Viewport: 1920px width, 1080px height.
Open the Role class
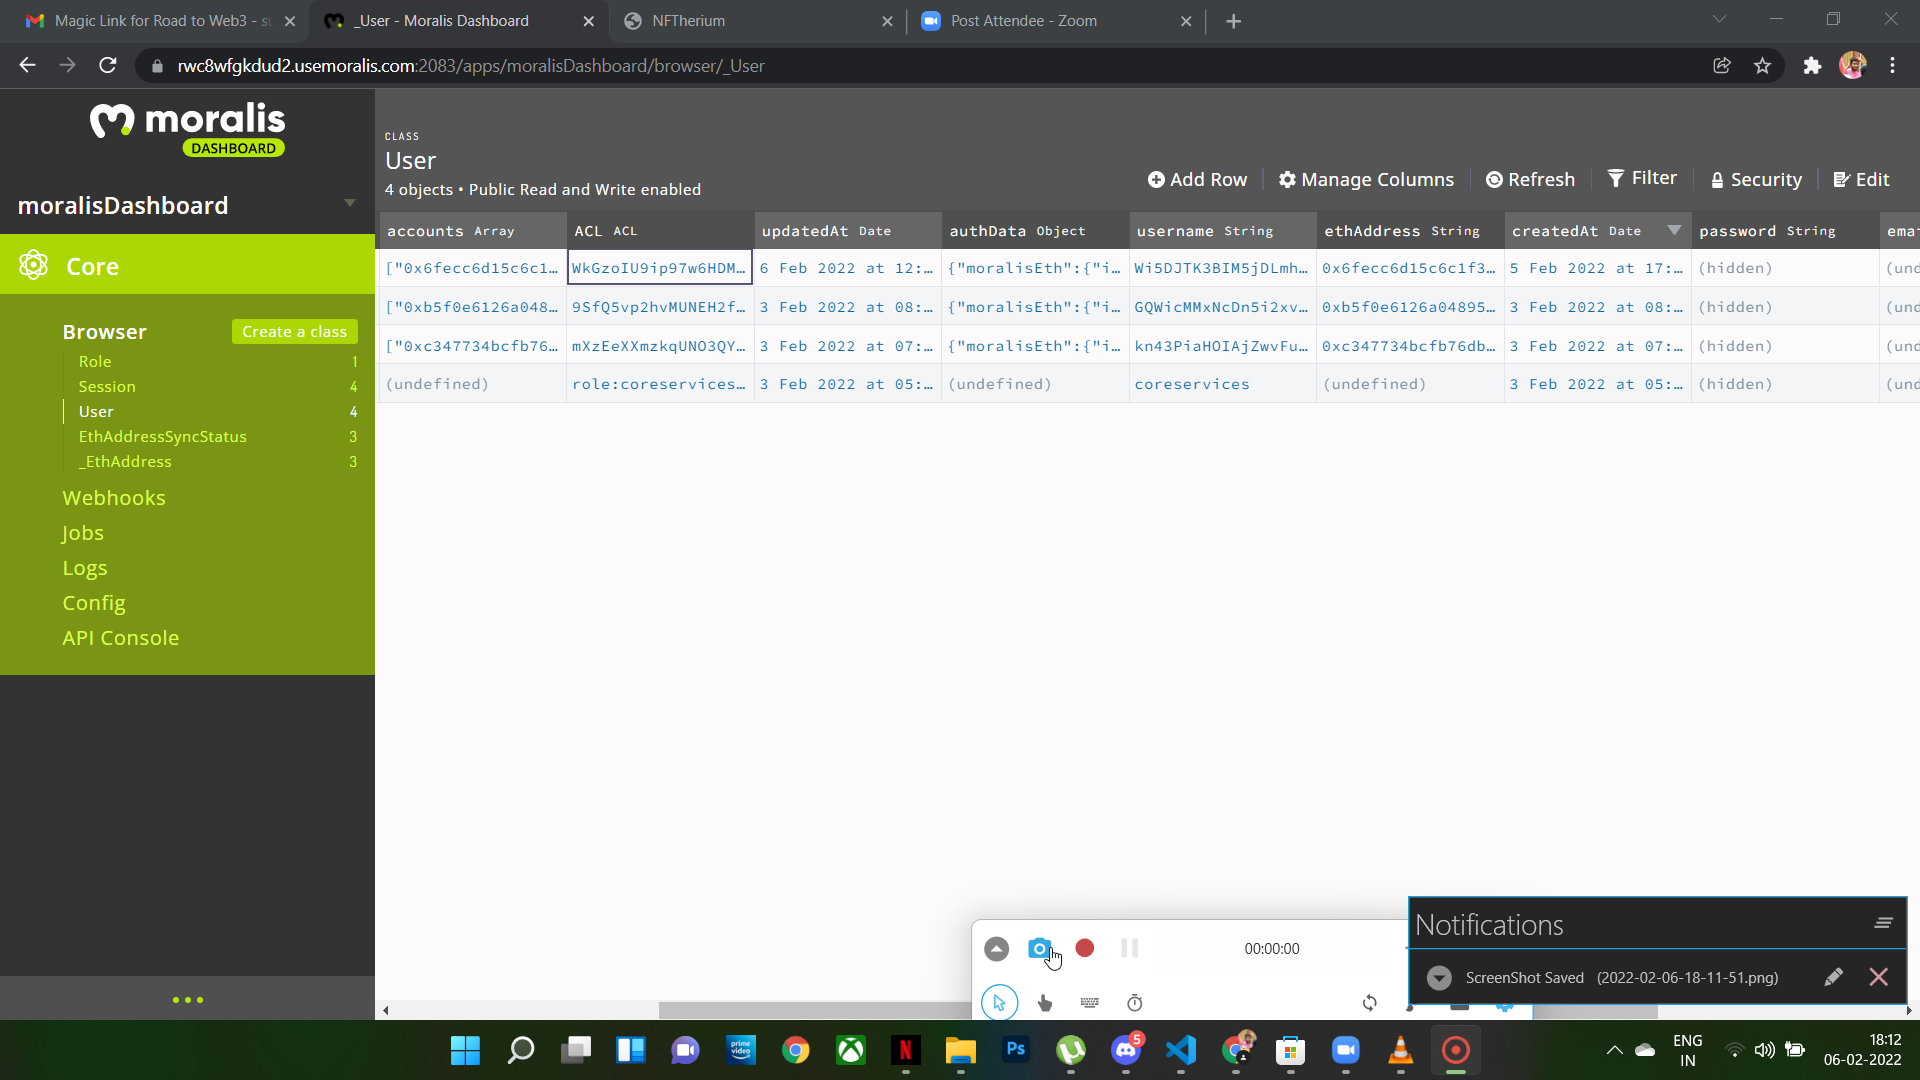(95, 362)
